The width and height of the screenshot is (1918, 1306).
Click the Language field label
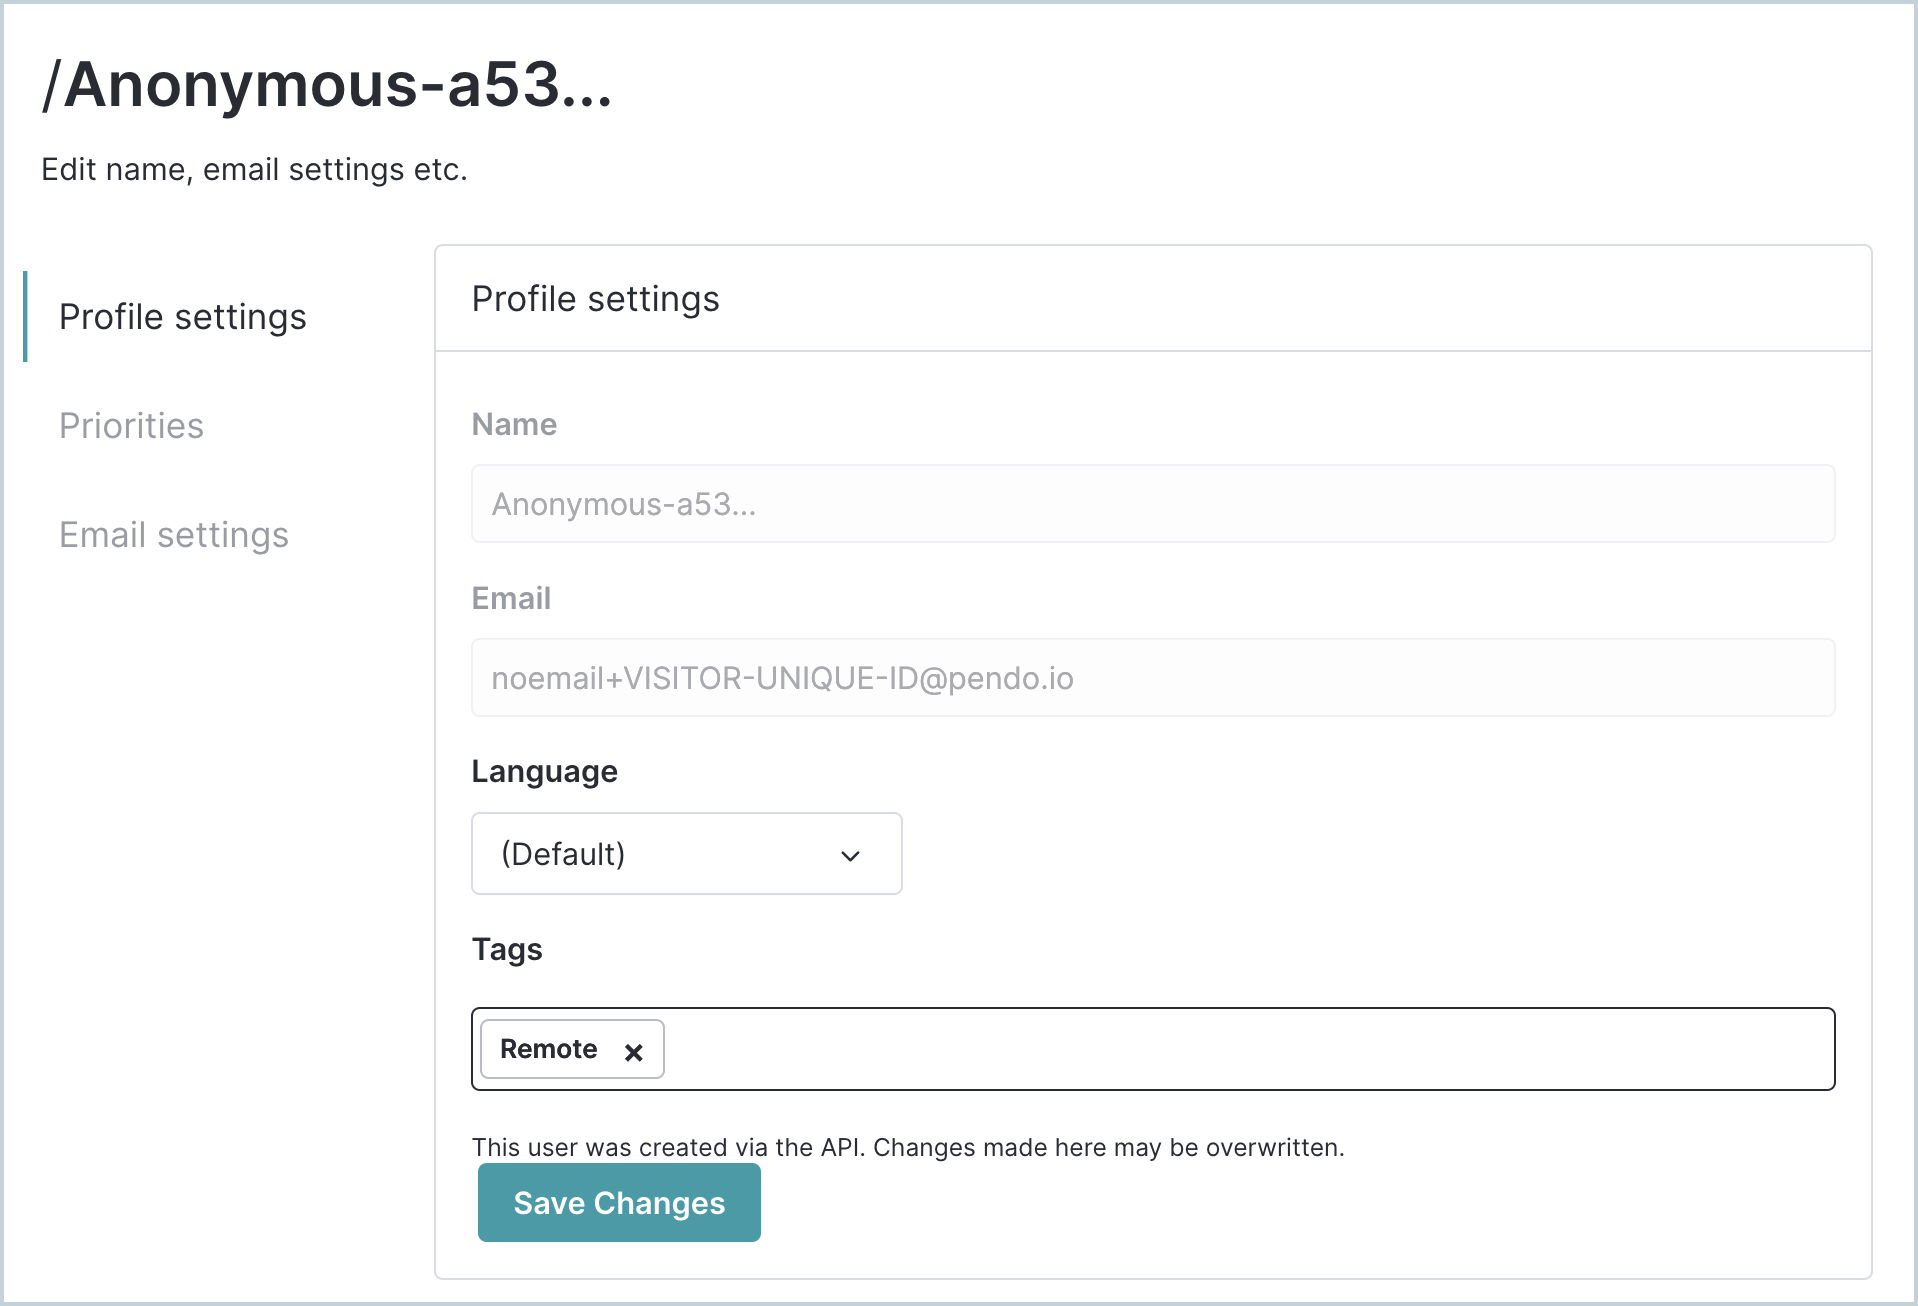(545, 772)
